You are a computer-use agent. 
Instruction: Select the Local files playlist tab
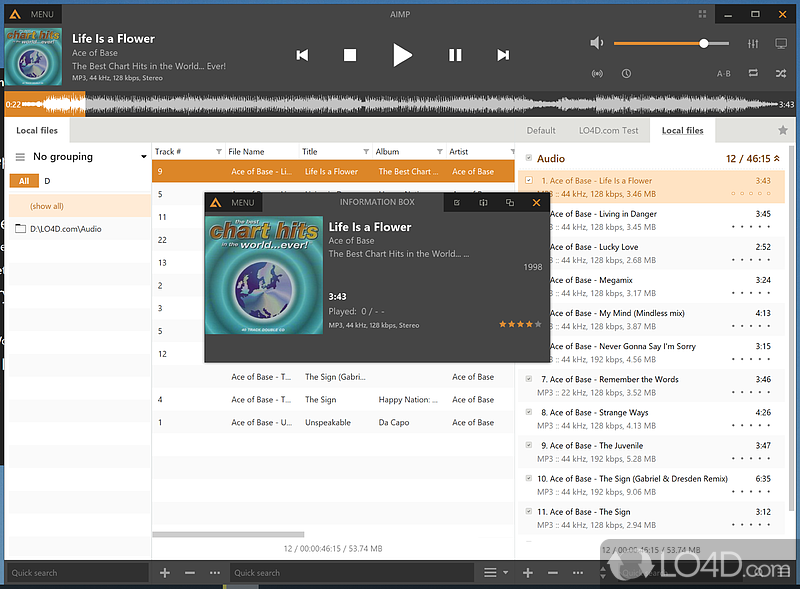682,131
